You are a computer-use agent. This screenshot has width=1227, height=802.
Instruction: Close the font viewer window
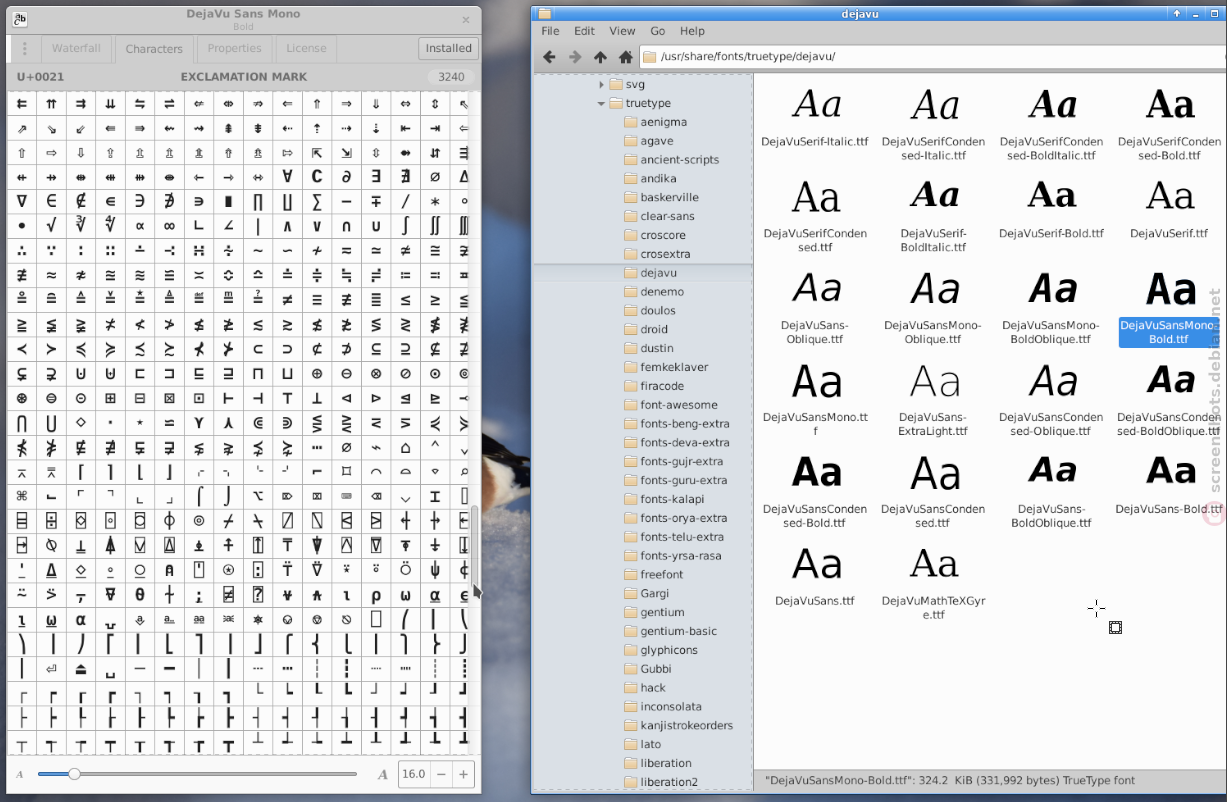(465, 20)
